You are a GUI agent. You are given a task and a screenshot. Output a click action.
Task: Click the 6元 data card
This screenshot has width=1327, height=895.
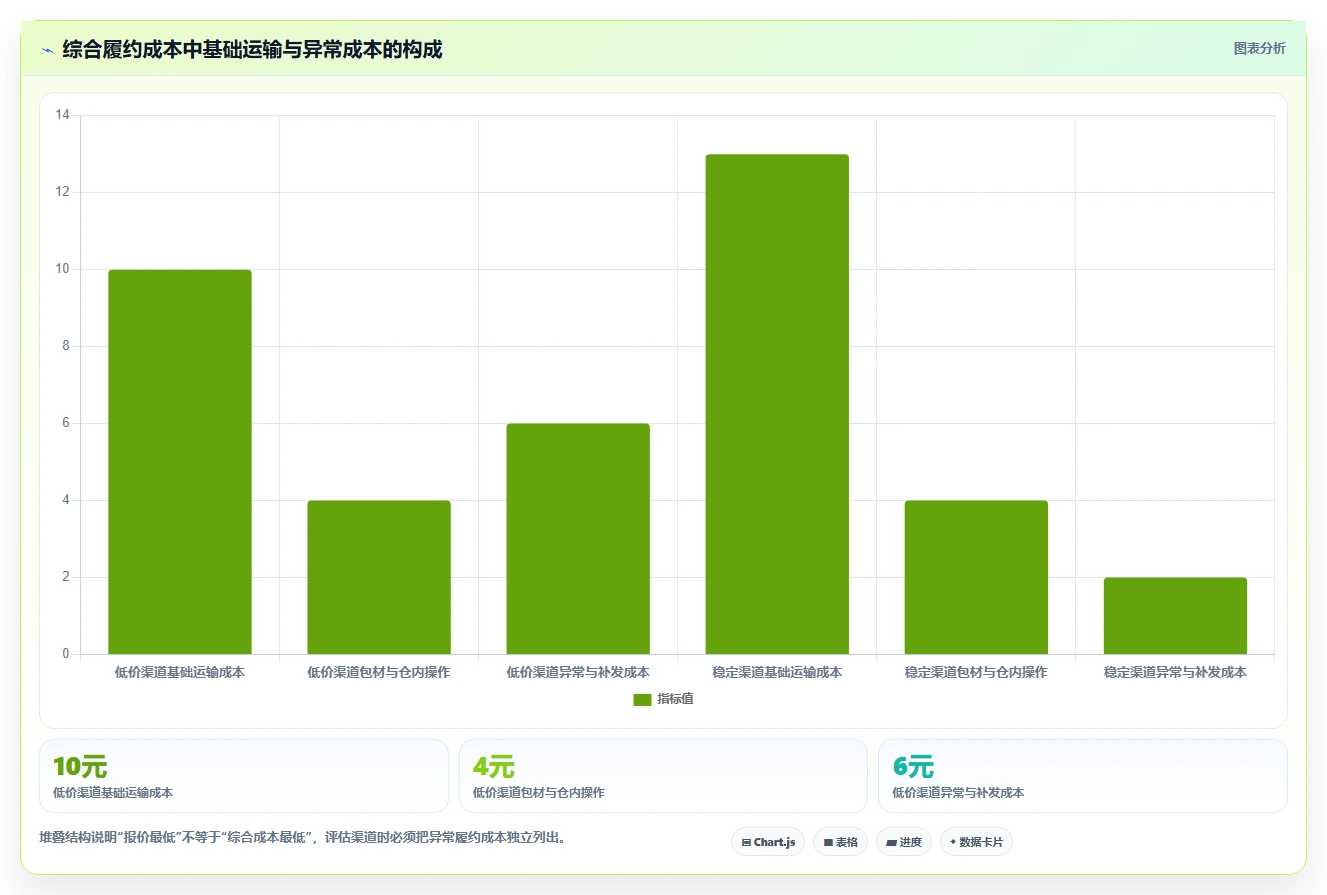[x=1083, y=776]
